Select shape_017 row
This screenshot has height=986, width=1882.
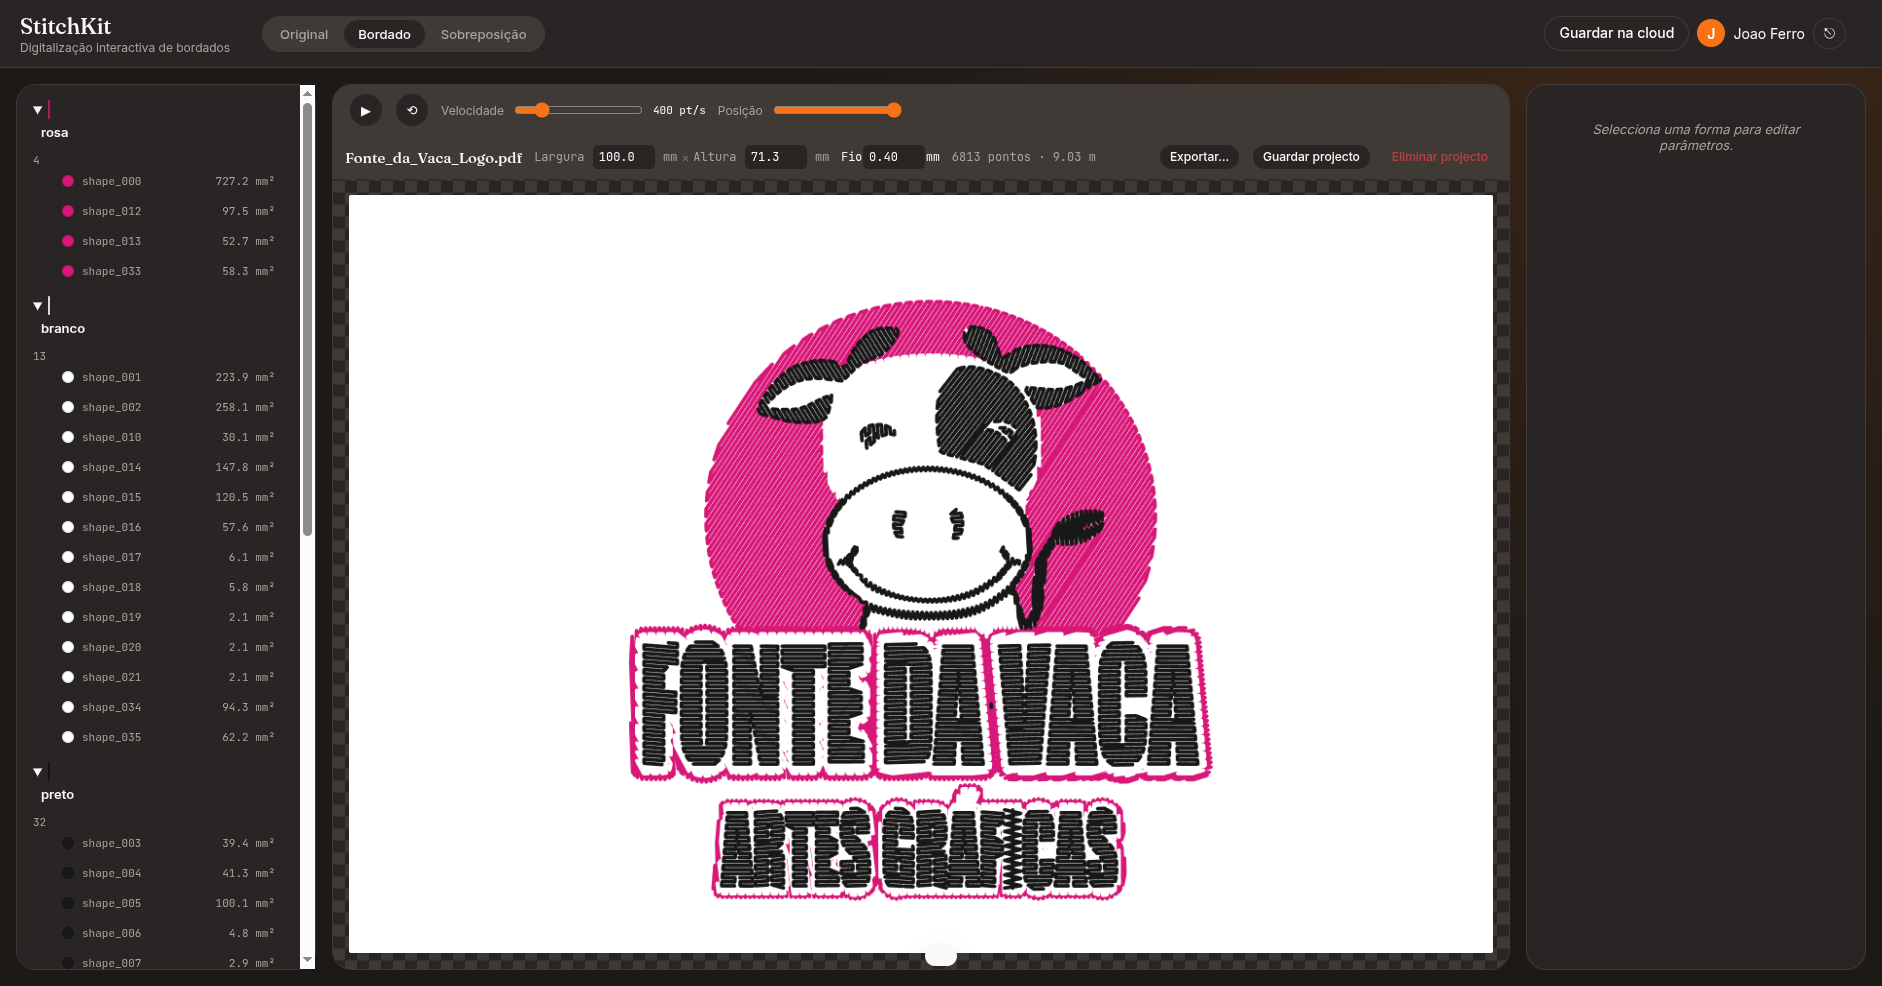pyautogui.click(x=167, y=557)
